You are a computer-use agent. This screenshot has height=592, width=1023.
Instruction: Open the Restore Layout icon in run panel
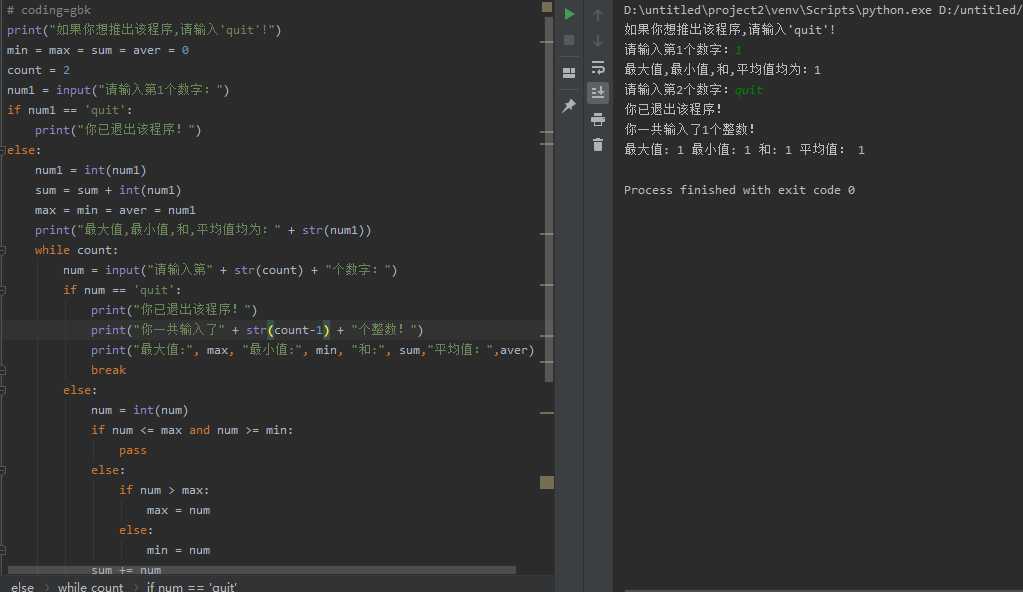click(569, 72)
